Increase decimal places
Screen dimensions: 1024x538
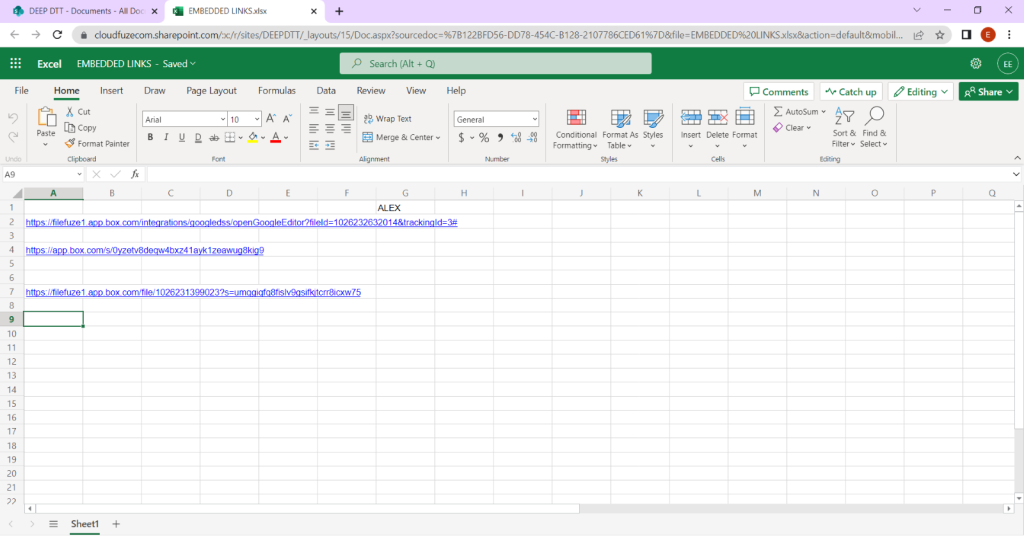tap(516, 138)
